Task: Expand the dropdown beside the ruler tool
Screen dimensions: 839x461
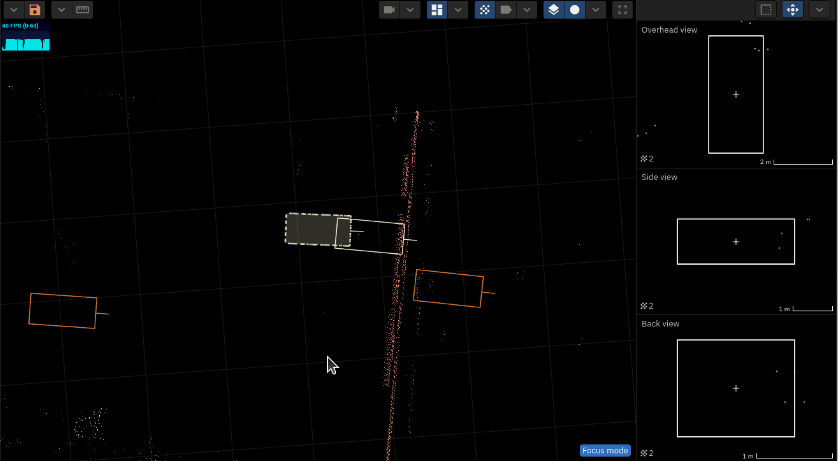Action: [x=62, y=10]
